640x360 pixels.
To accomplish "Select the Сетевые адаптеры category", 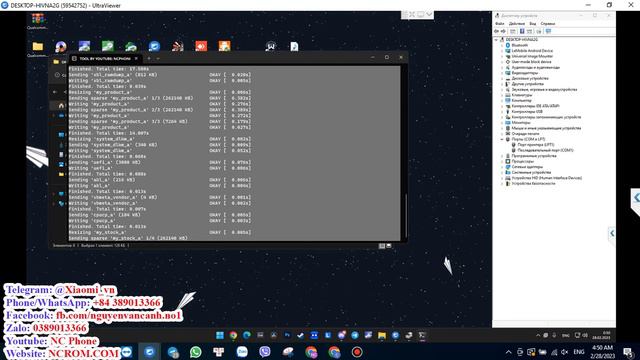I will (x=527, y=167).
